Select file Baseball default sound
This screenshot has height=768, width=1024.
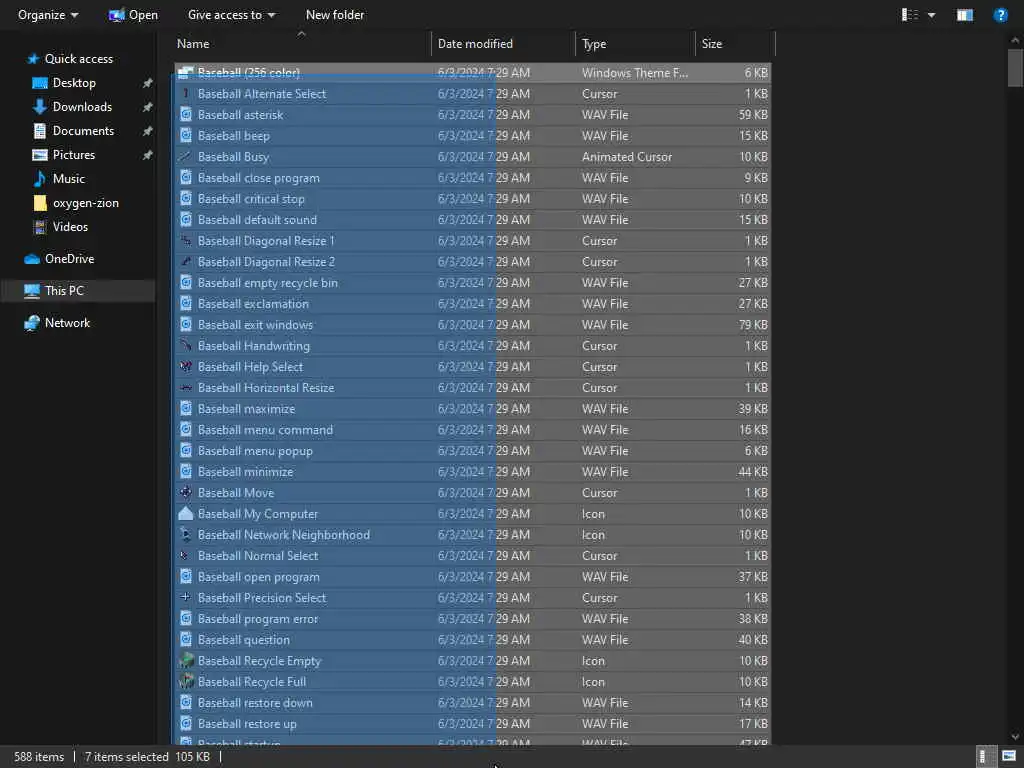(x=473, y=219)
